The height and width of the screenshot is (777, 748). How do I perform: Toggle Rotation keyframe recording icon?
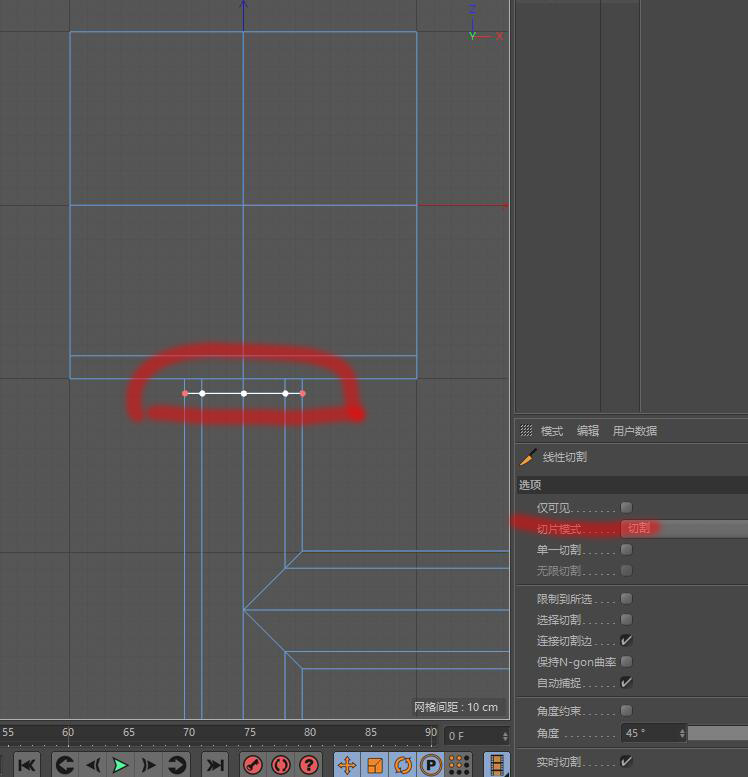point(403,765)
